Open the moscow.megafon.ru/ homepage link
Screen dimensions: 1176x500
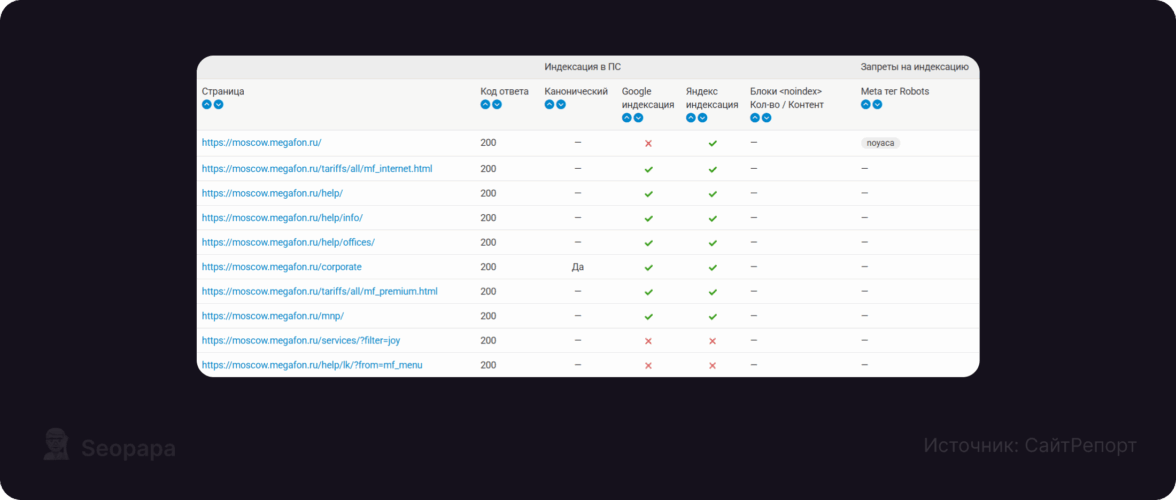click(x=261, y=143)
